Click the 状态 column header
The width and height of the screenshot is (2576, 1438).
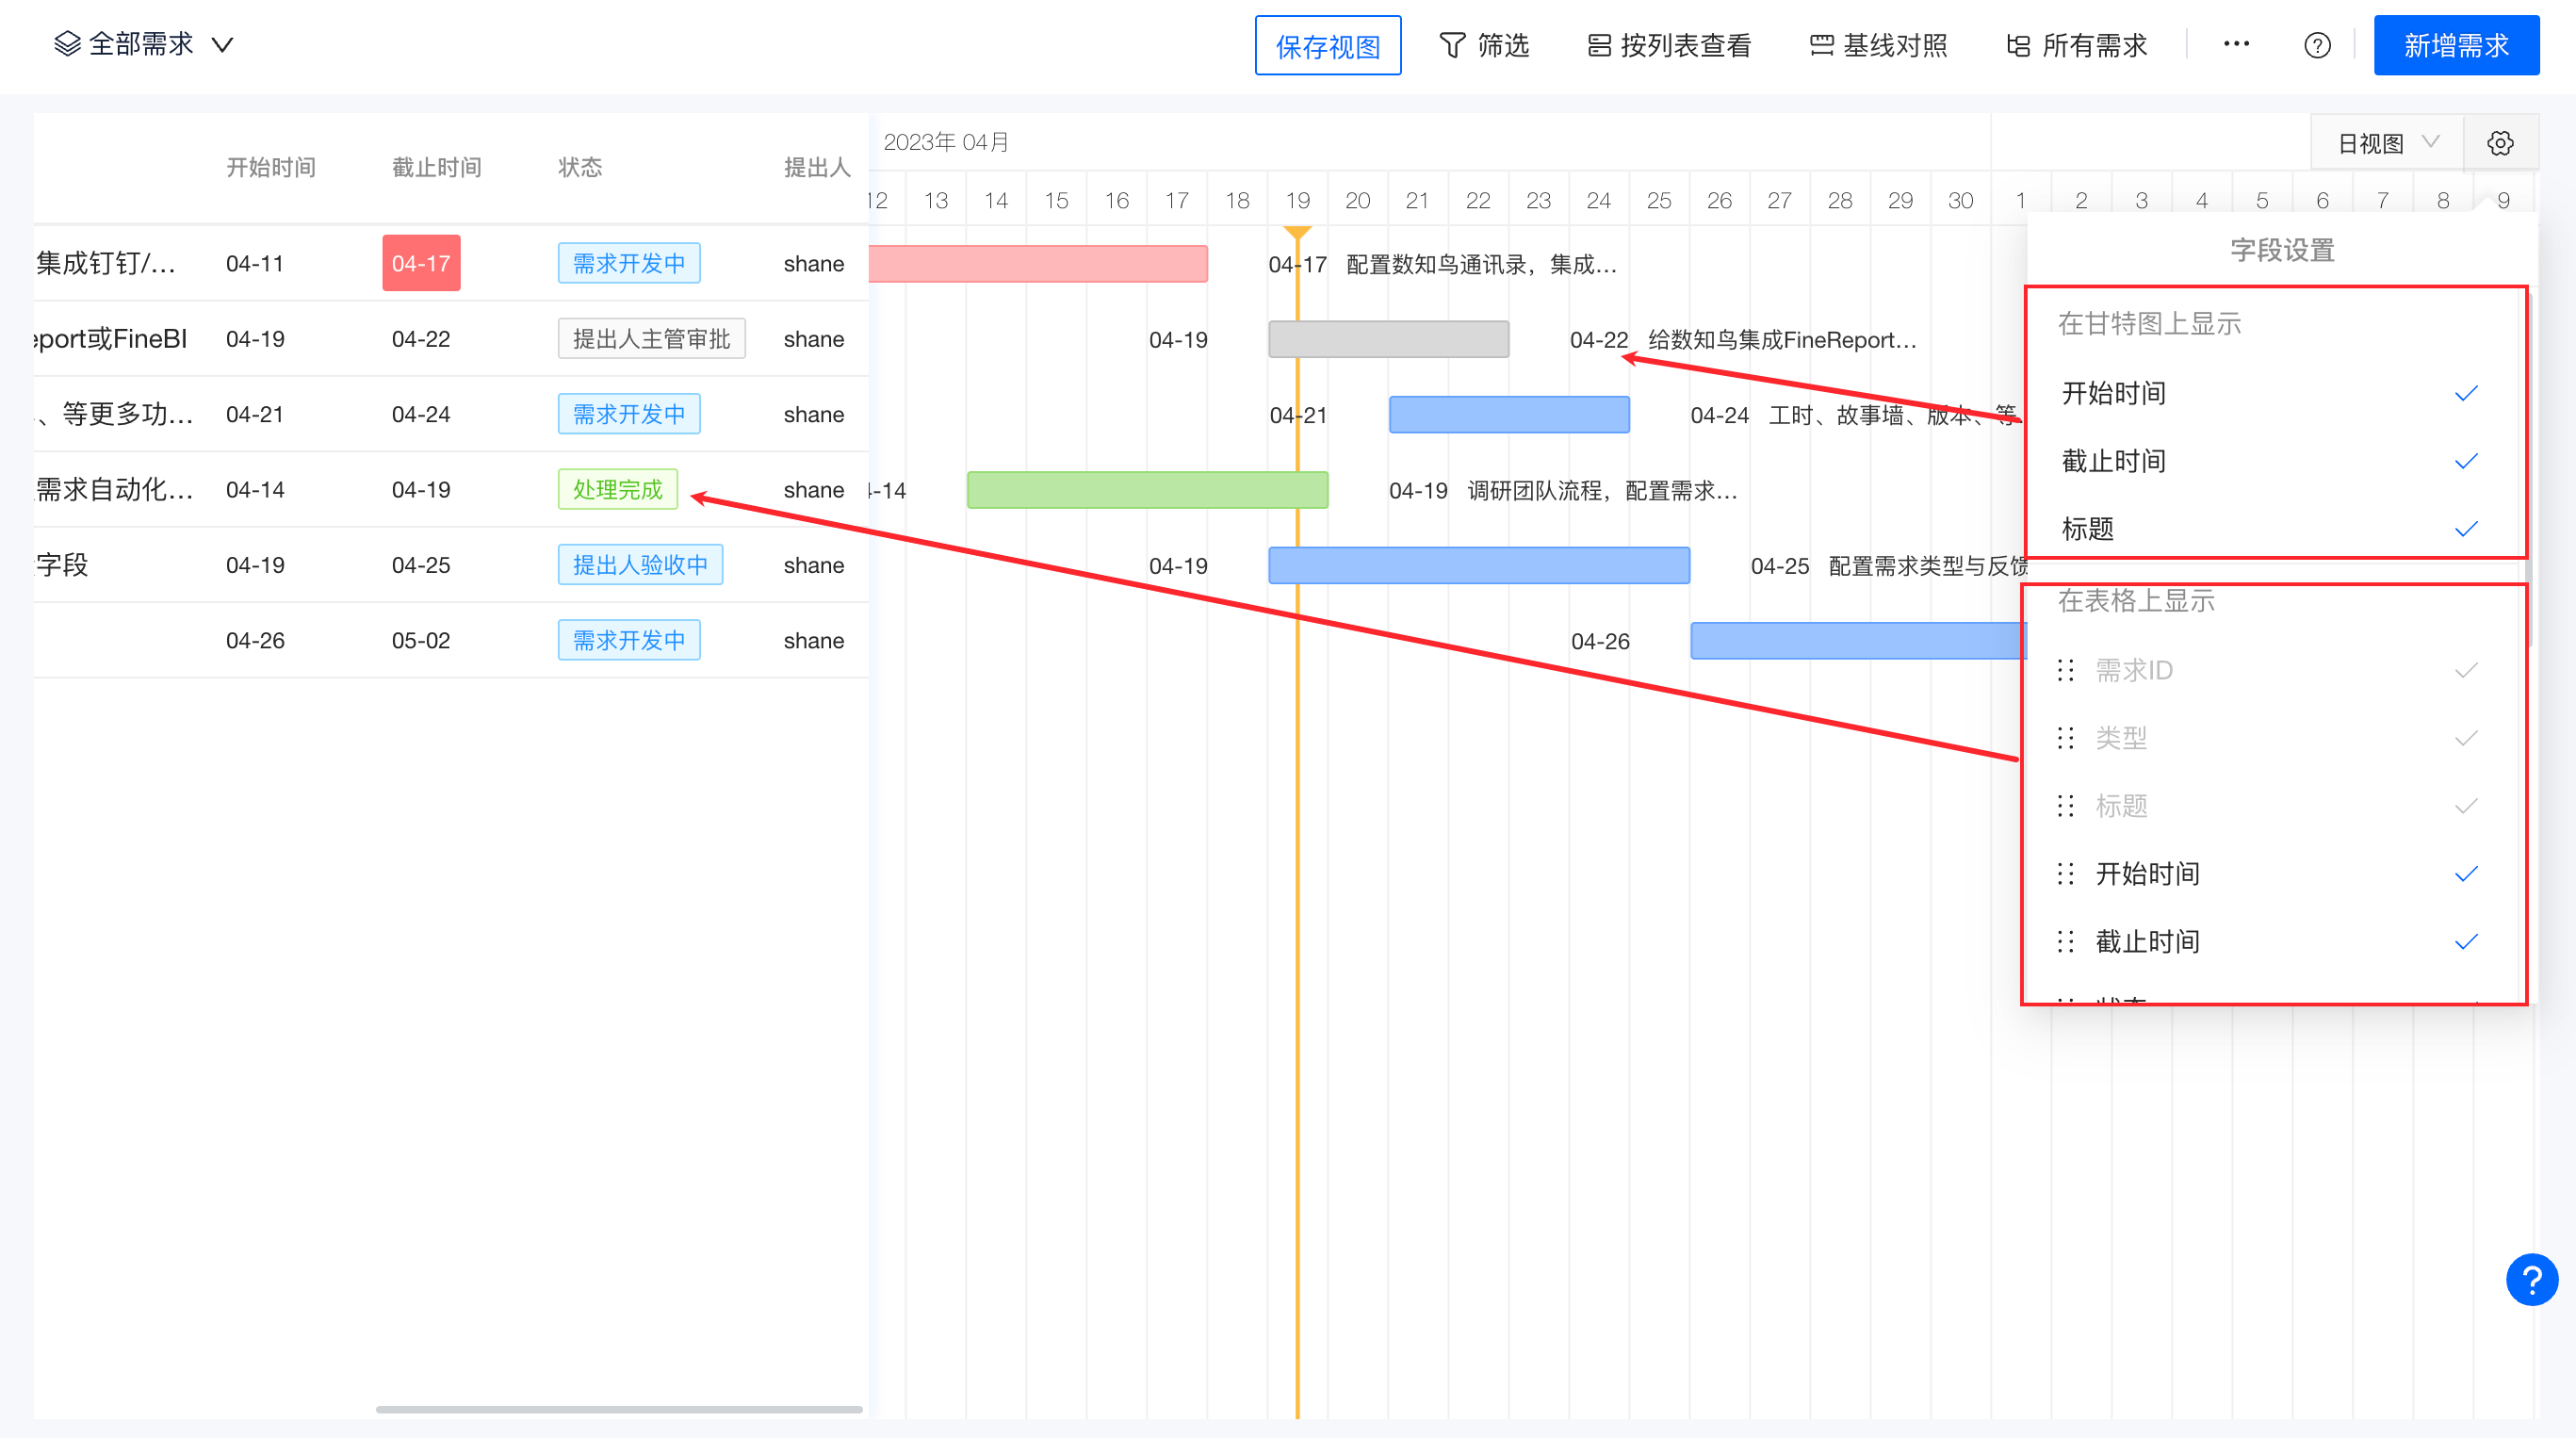pyautogui.click(x=580, y=167)
